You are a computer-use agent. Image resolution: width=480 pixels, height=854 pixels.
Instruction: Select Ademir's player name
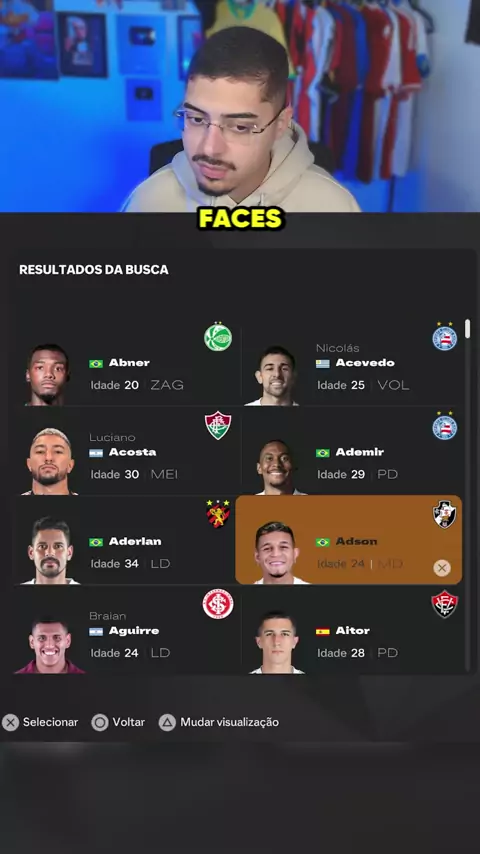point(360,452)
